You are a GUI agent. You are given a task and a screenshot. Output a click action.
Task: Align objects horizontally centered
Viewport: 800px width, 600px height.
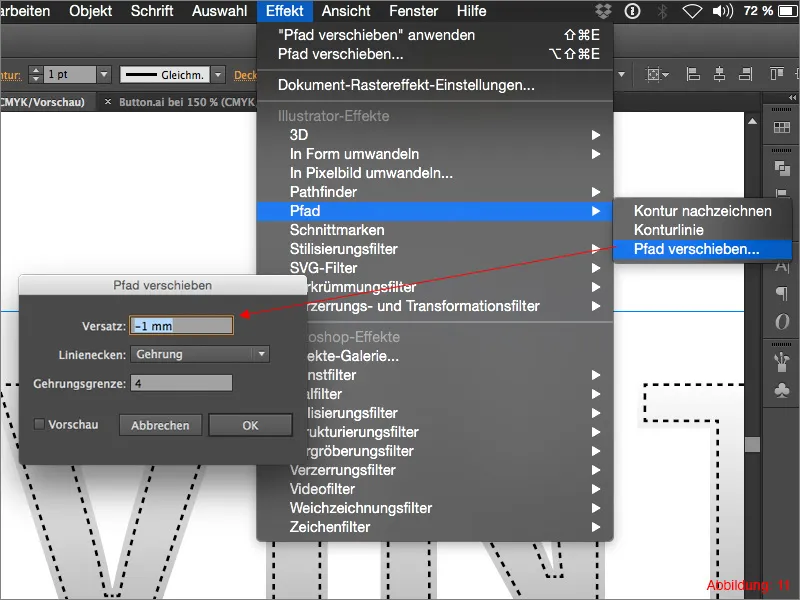click(x=719, y=74)
